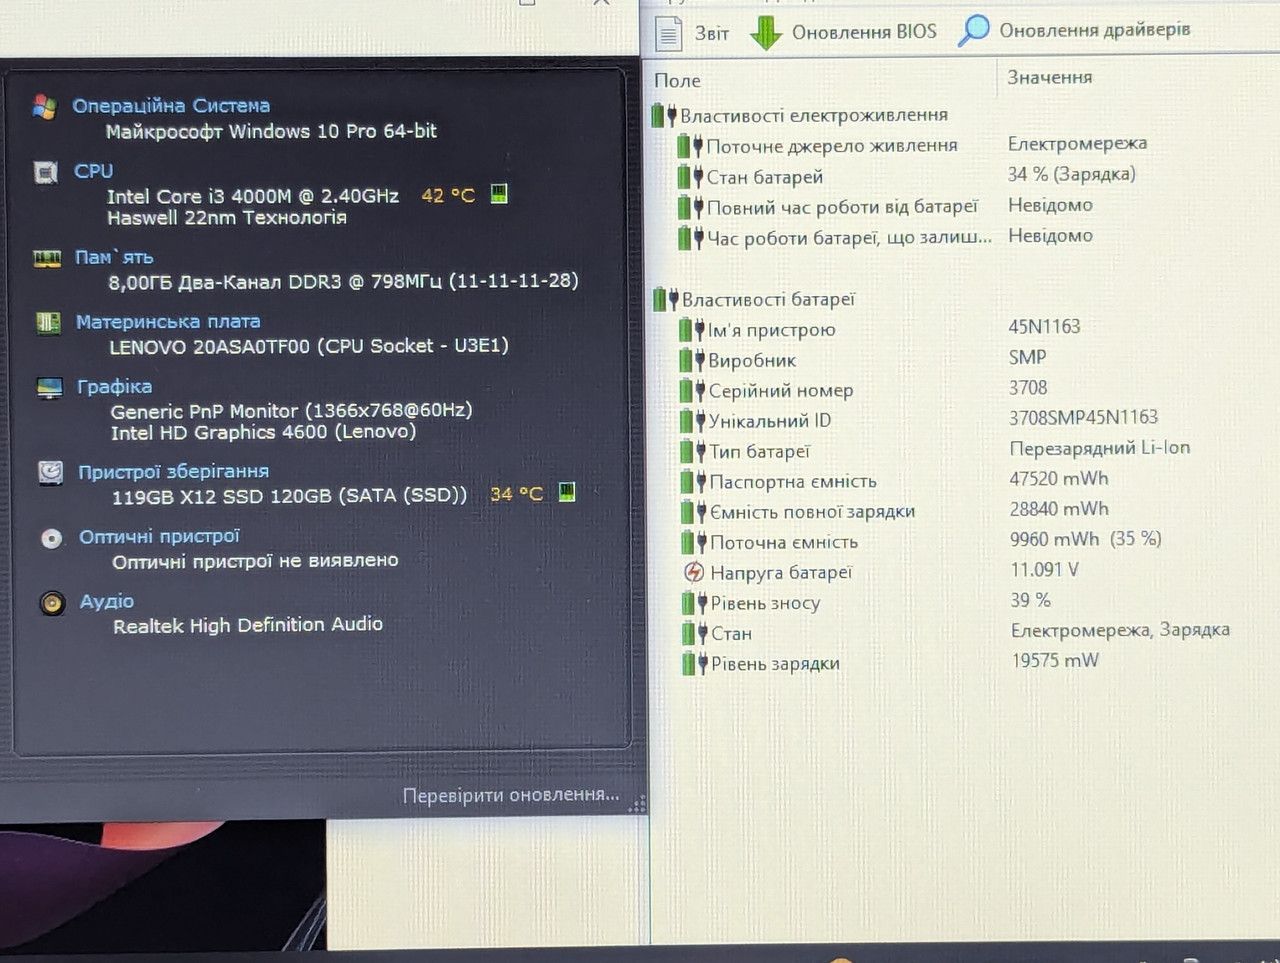Open the CPU section link
This screenshot has height=963, width=1280.
[x=93, y=171]
